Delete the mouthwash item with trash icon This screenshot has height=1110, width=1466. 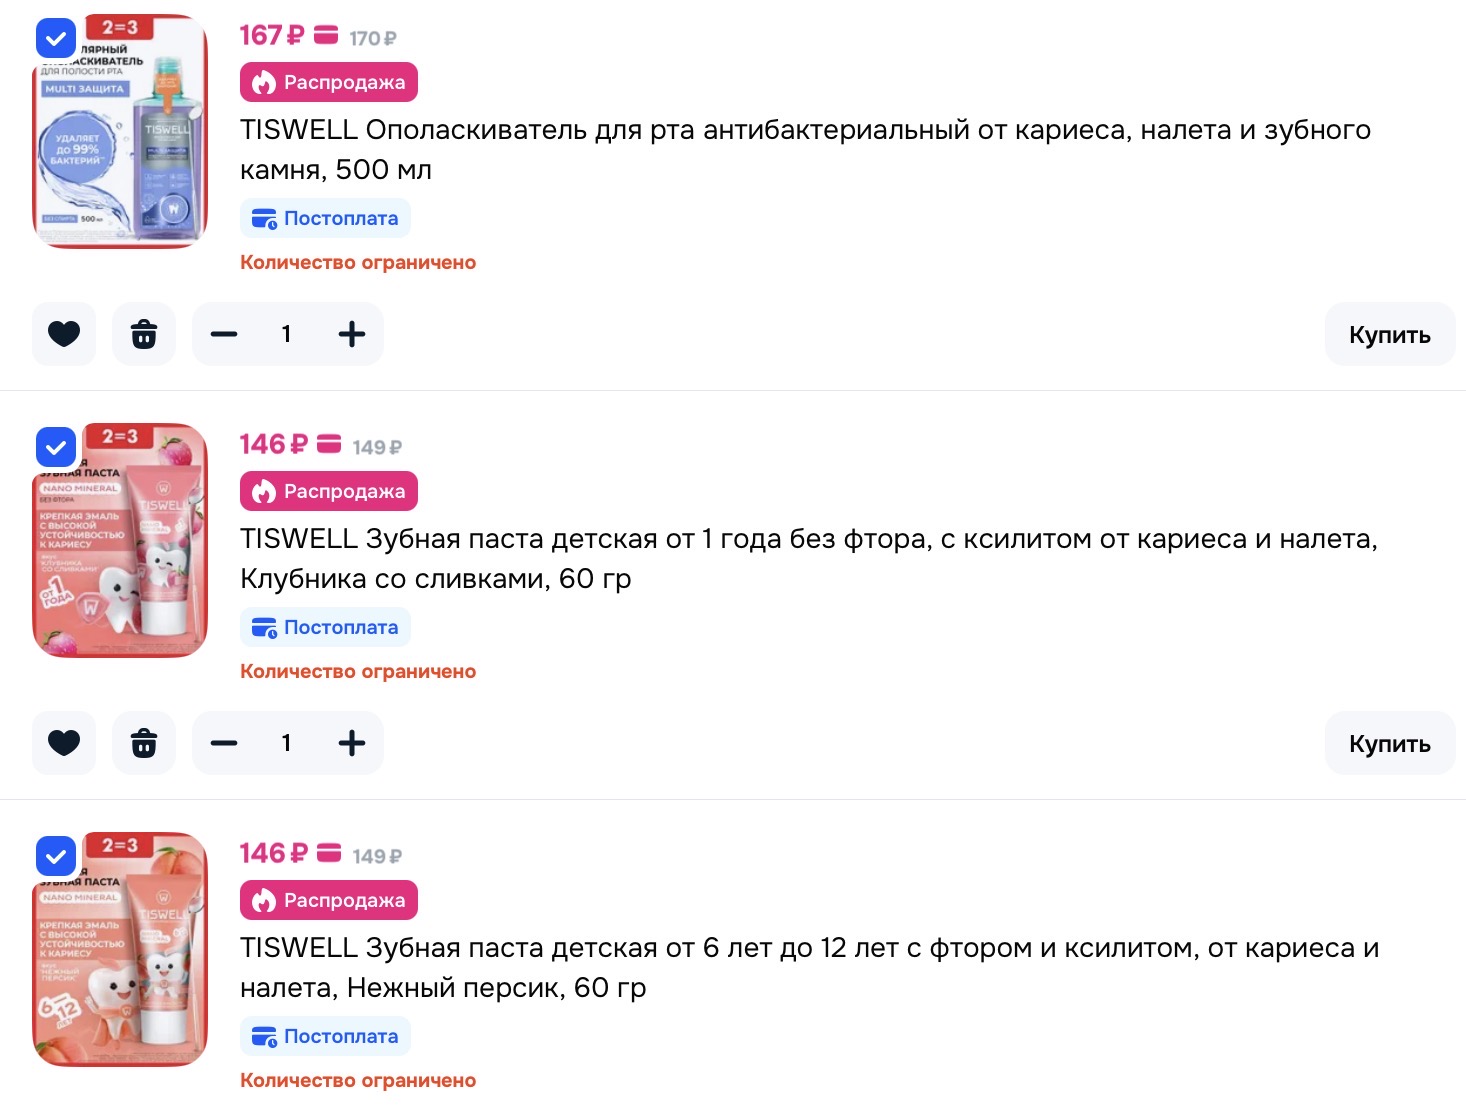click(144, 334)
